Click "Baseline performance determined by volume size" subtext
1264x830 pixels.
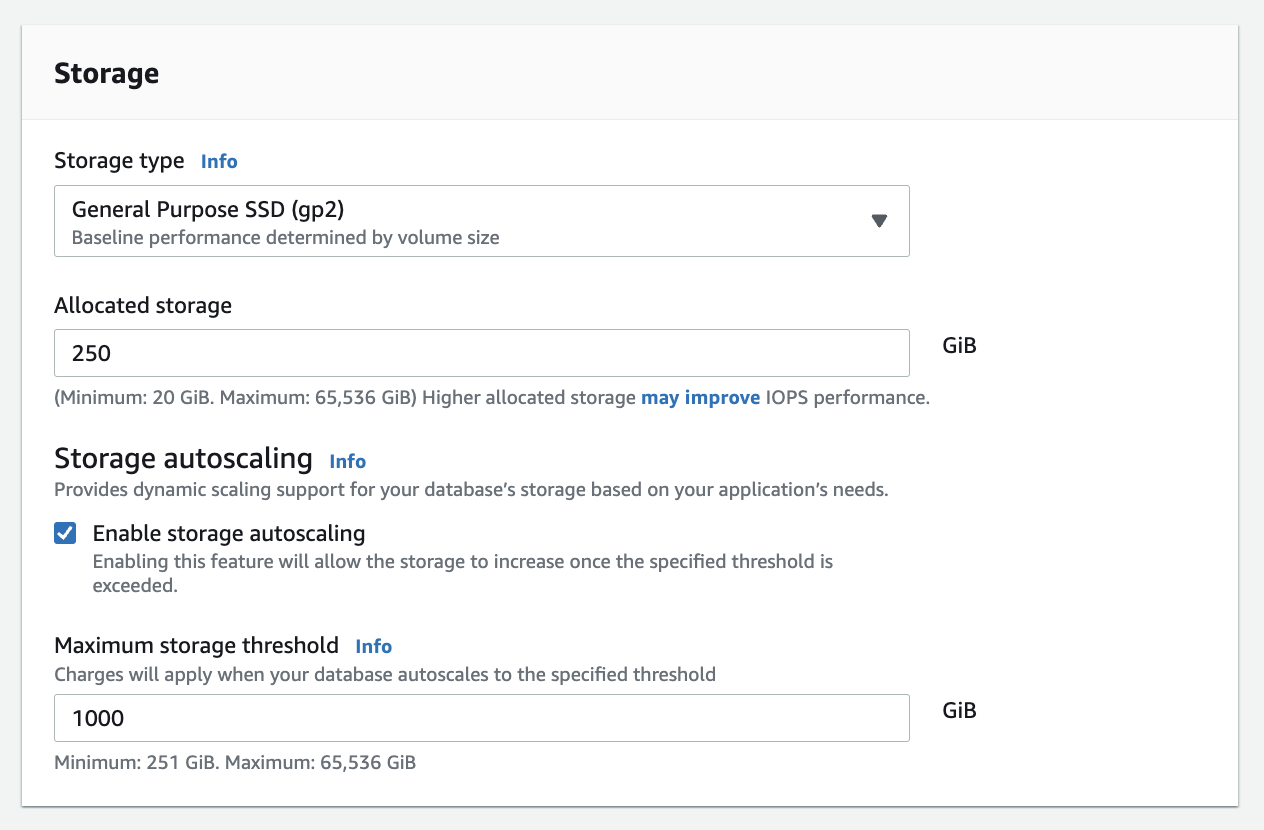click(285, 238)
